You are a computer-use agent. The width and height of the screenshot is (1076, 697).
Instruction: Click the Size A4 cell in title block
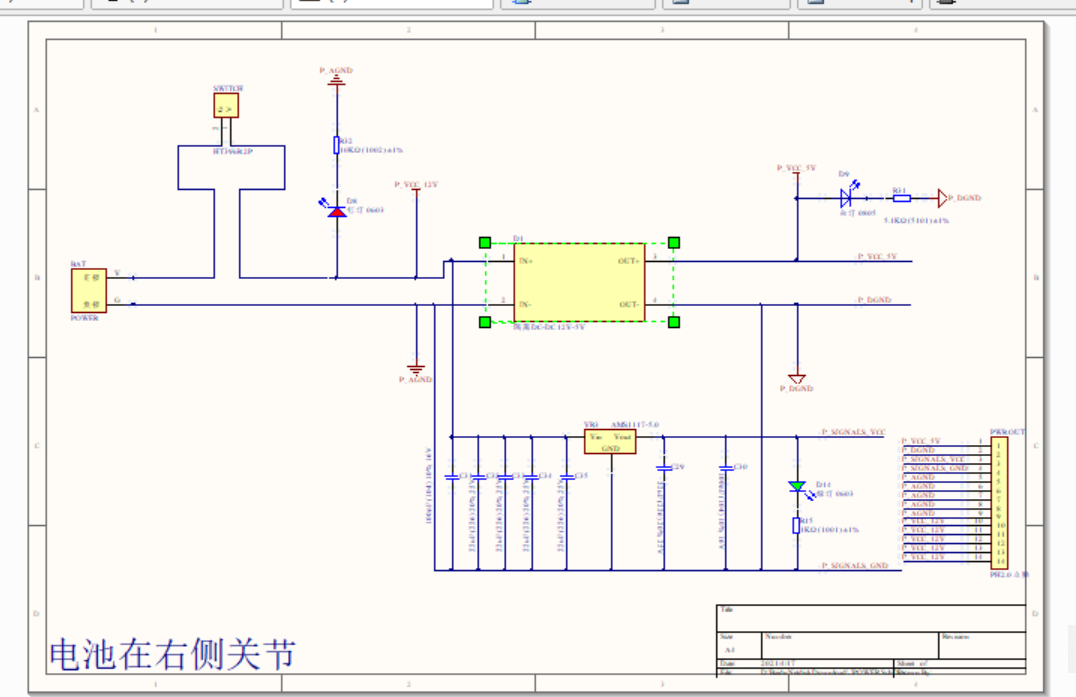click(x=739, y=645)
